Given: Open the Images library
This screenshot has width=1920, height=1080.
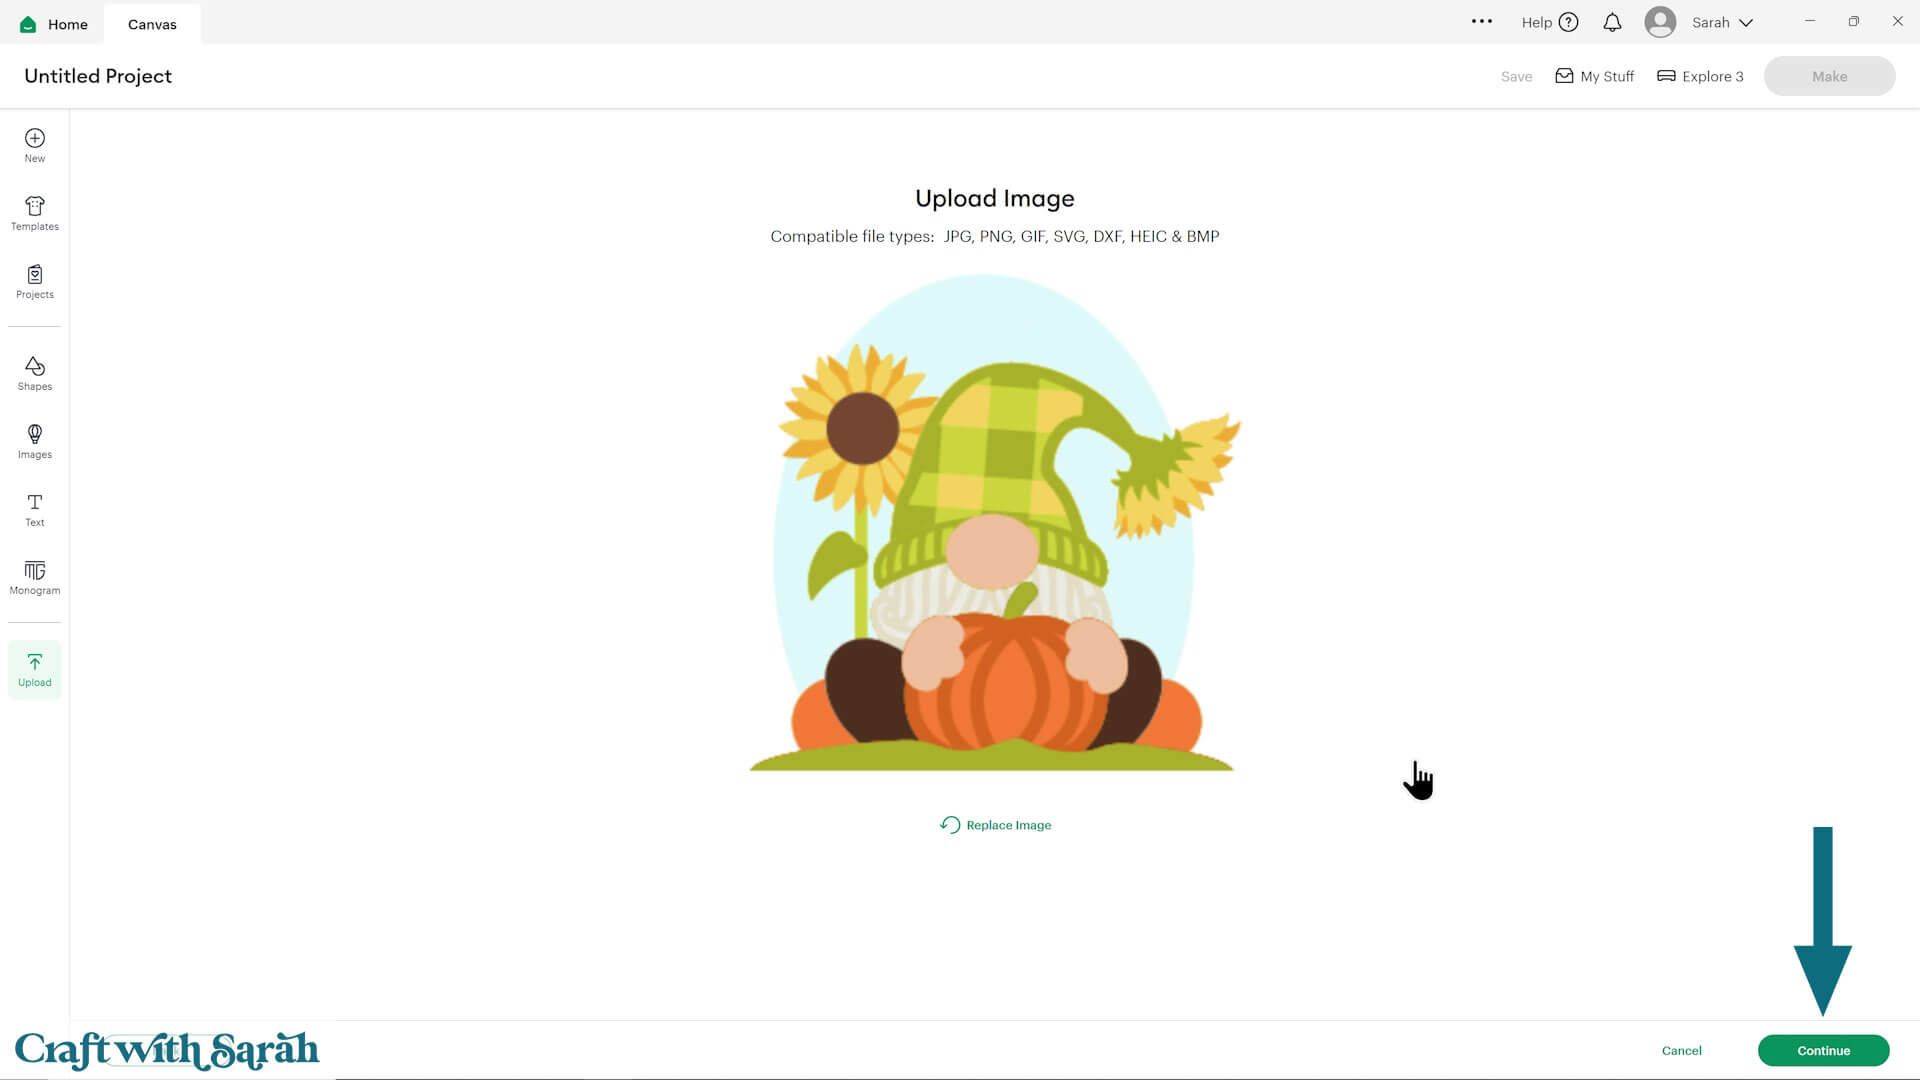Looking at the screenshot, I should (x=34, y=441).
